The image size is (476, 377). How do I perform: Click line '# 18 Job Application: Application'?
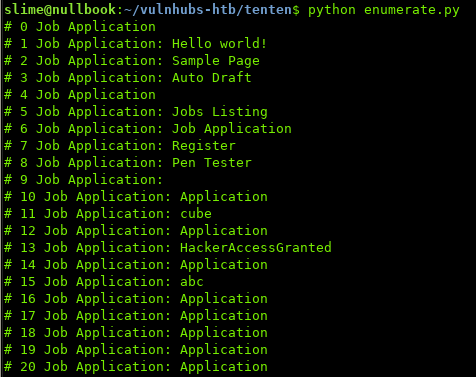(136, 333)
